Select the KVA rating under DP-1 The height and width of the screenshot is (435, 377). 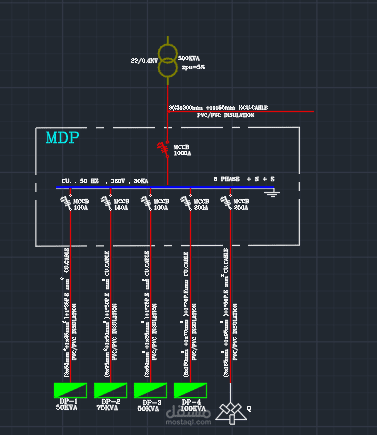click(67, 407)
